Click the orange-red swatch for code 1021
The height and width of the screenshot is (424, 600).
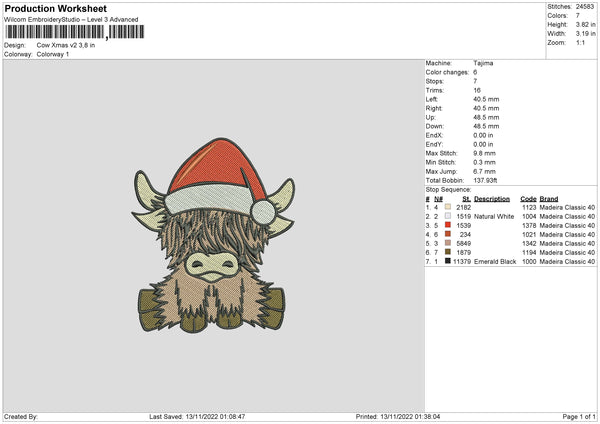448,234
